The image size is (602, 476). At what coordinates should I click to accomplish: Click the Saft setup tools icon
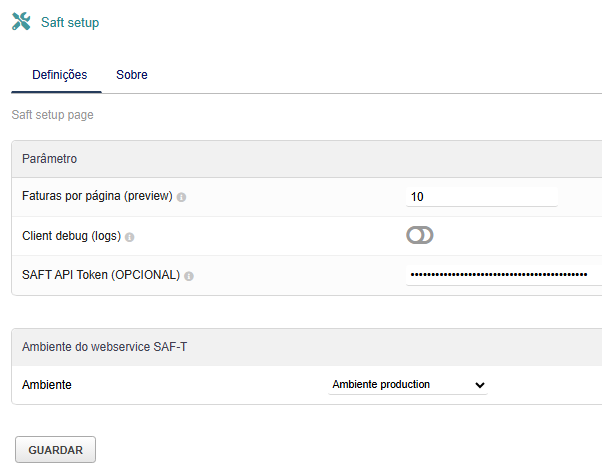pos(21,21)
